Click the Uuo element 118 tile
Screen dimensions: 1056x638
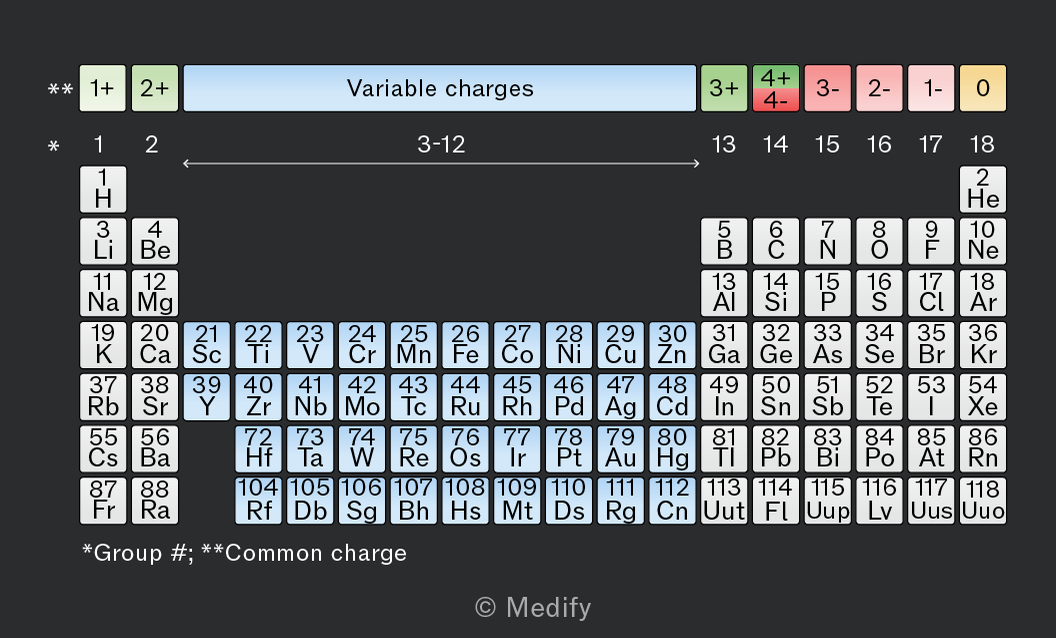coord(983,501)
